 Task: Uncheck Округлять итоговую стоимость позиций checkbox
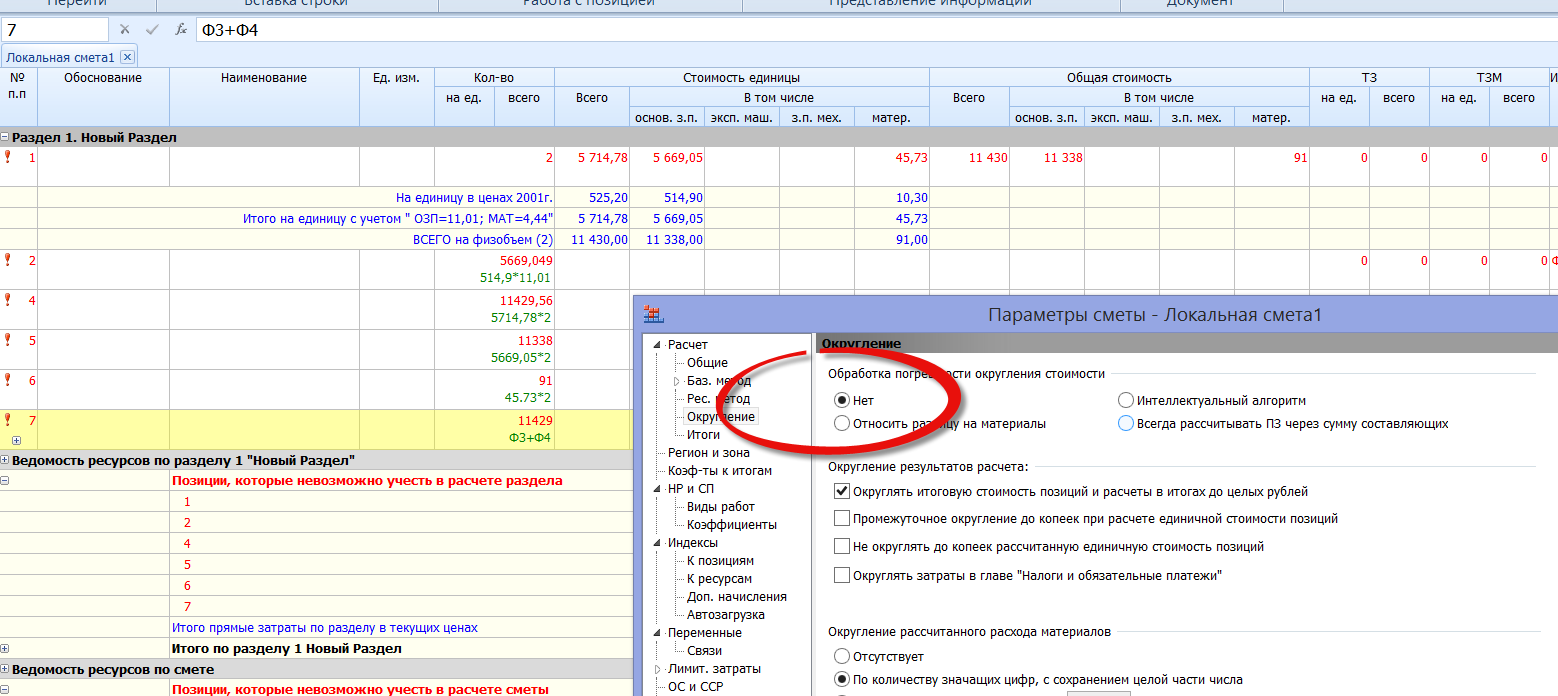click(x=842, y=492)
